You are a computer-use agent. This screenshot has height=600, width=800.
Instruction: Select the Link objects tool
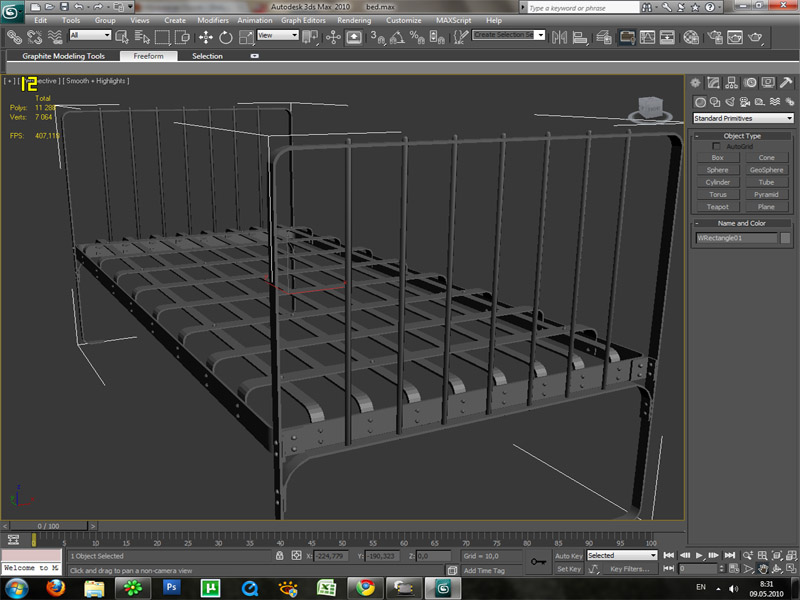14,37
